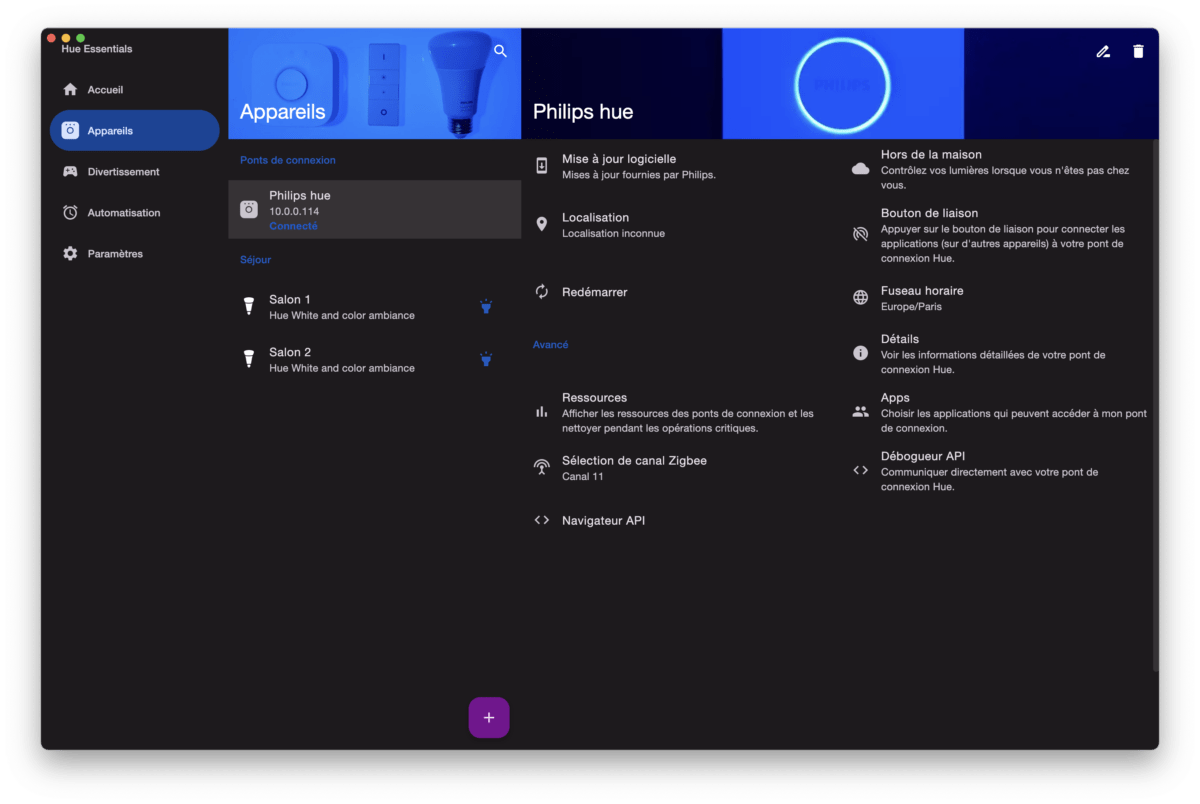Click the bar chart Ressources icon
1200x804 pixels.
542,412
